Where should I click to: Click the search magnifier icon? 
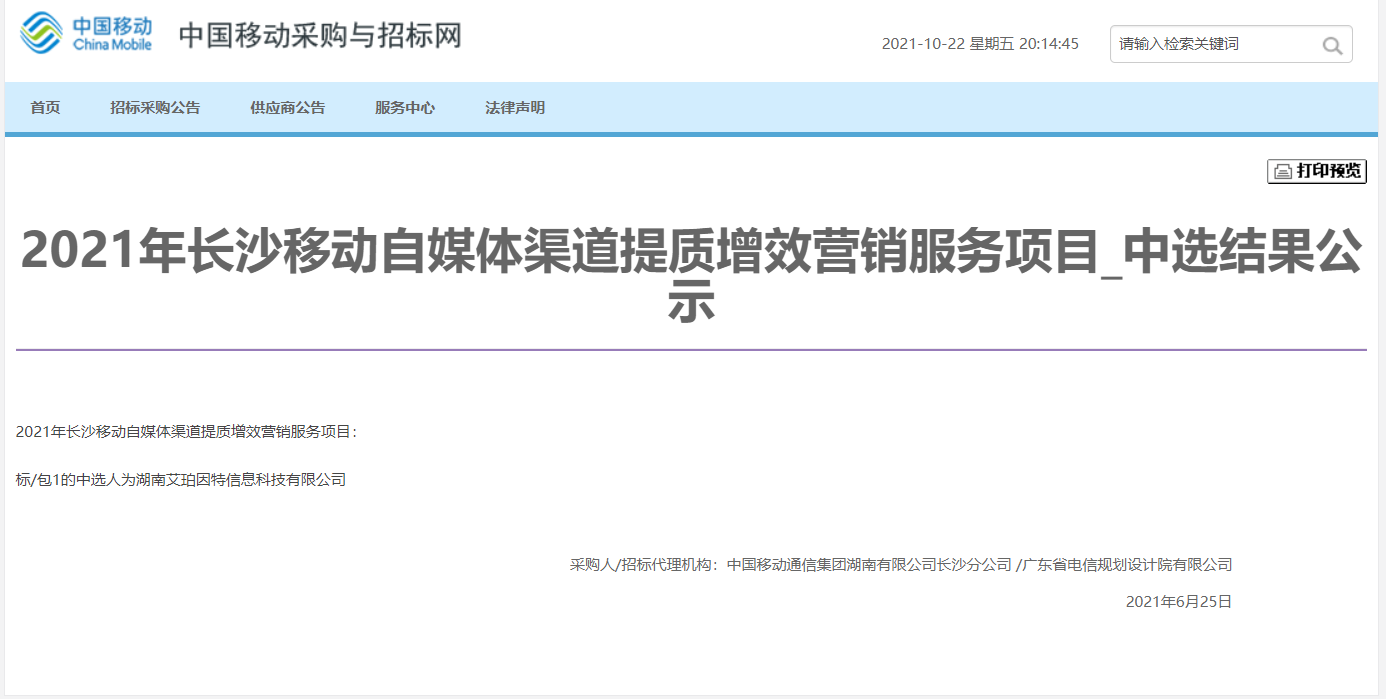coord(1332,45)
